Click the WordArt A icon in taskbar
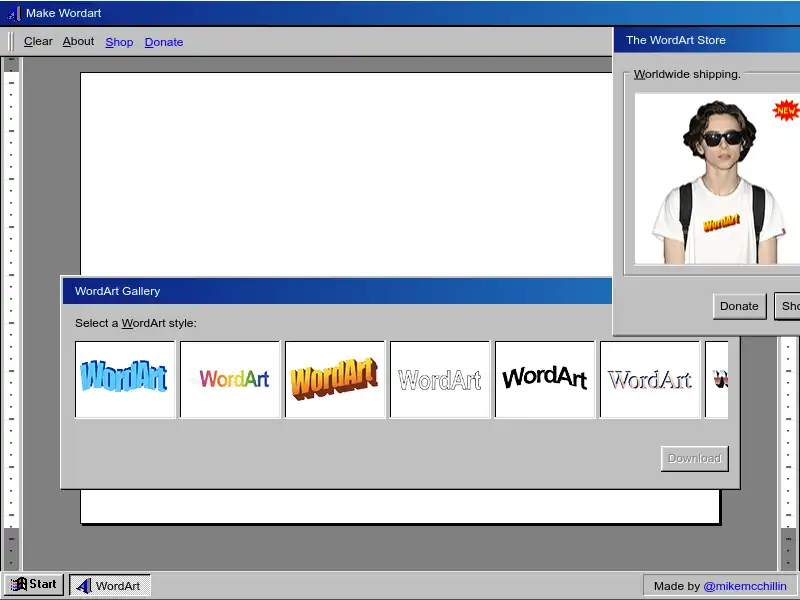The image size is (800, 600). click(x=84, y=586)
